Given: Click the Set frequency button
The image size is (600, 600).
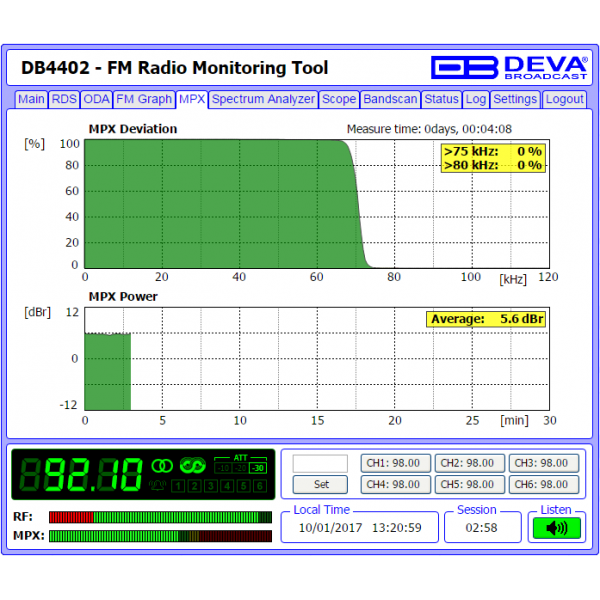Looking at the screenshot, I should pos(321,484).
